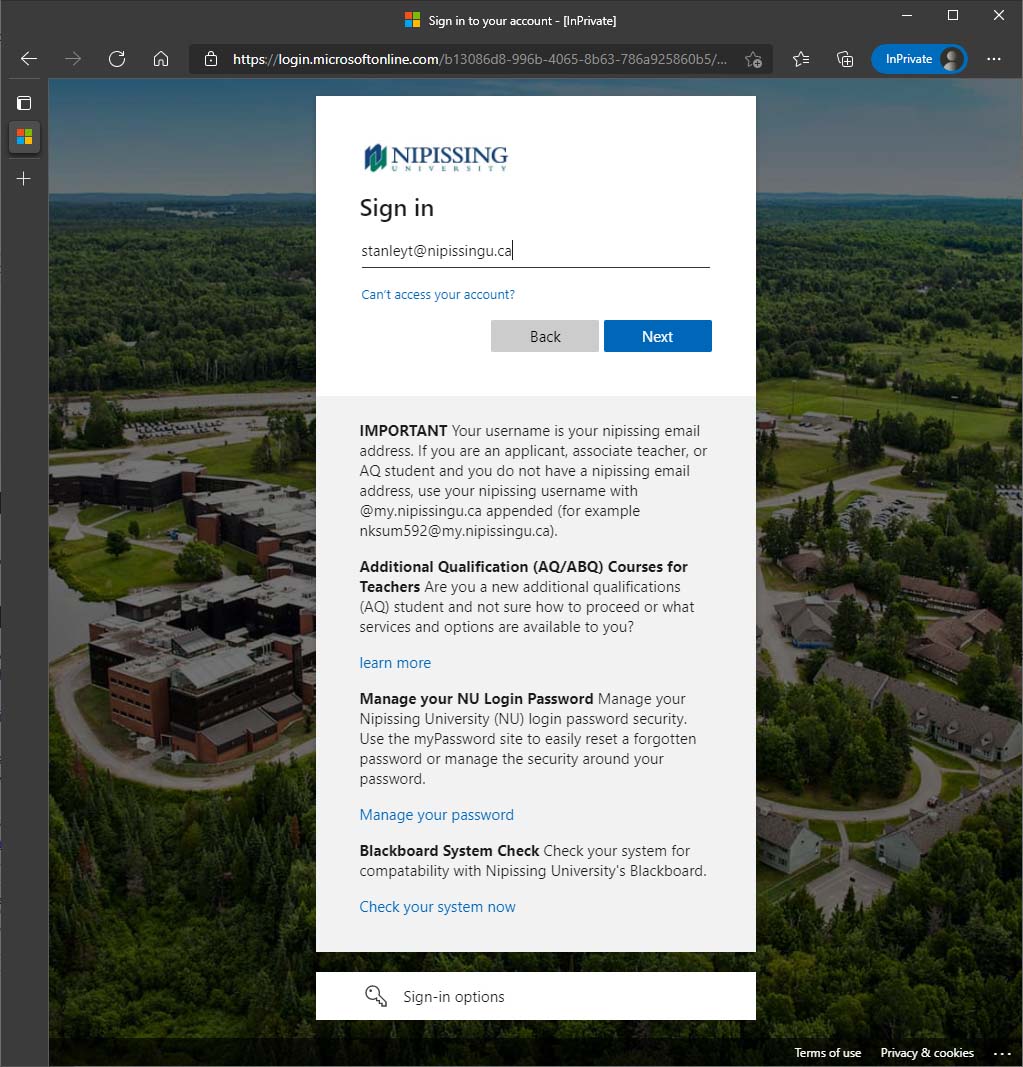The image size is (1023, 1067).
Task: Open a new tab with the plus icon
Action: 24,178
